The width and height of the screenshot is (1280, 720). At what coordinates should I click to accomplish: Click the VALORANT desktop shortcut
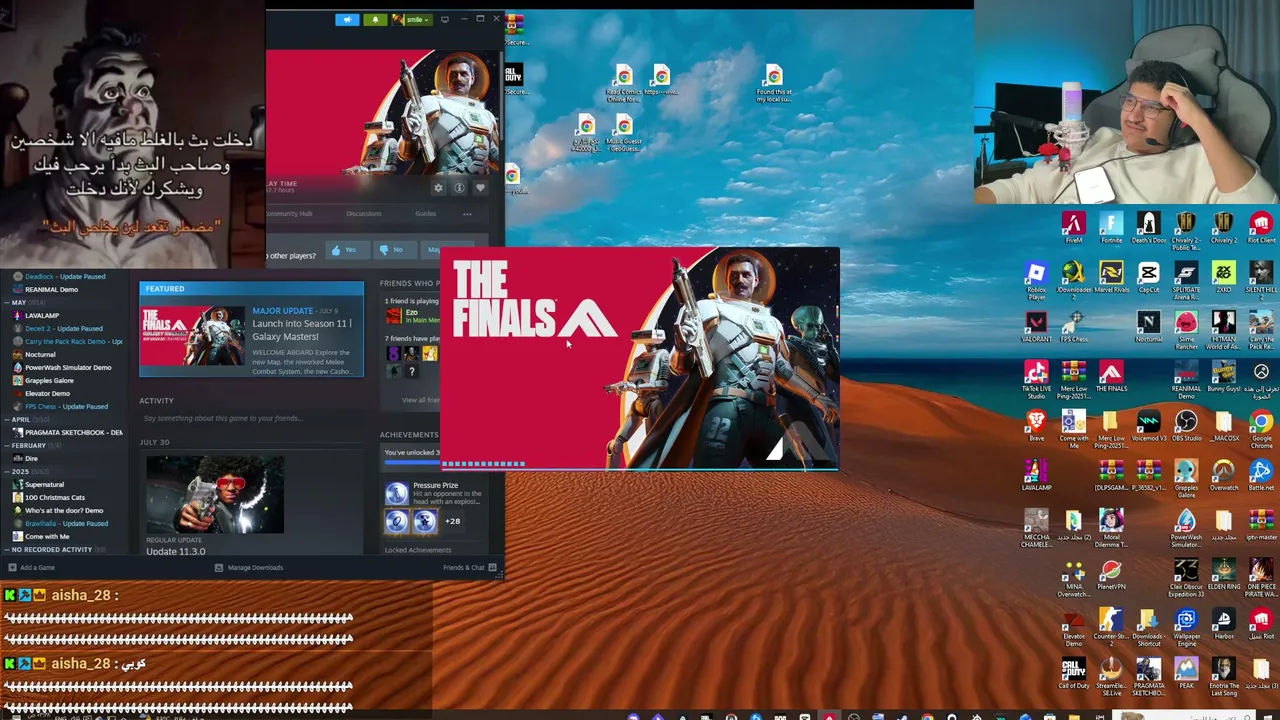point(1036,327)
